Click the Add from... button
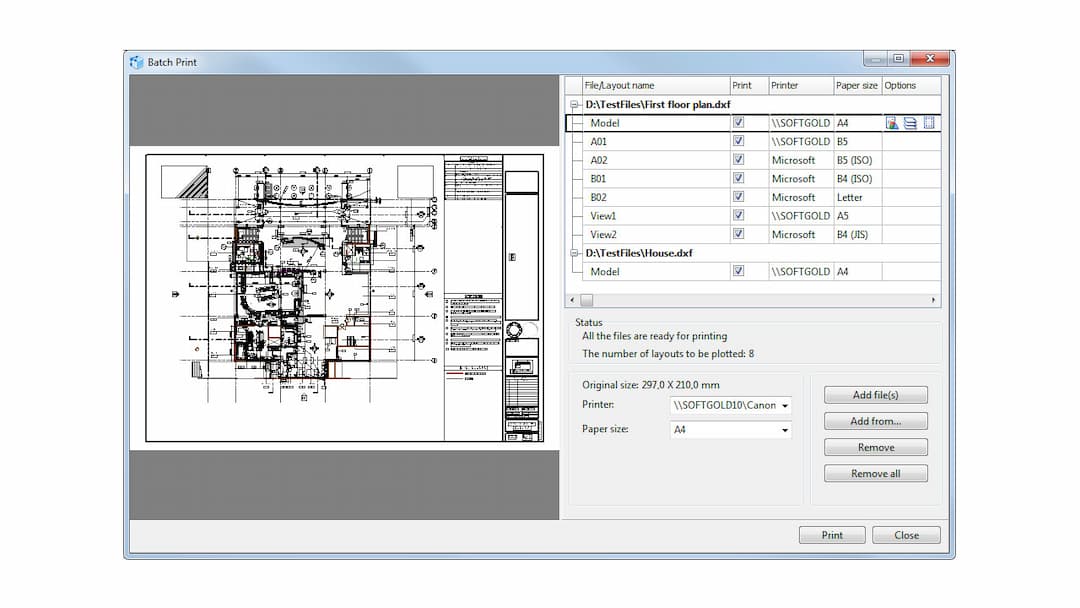Viewport: 1080px width, 608px height. (x=875, y=421)
